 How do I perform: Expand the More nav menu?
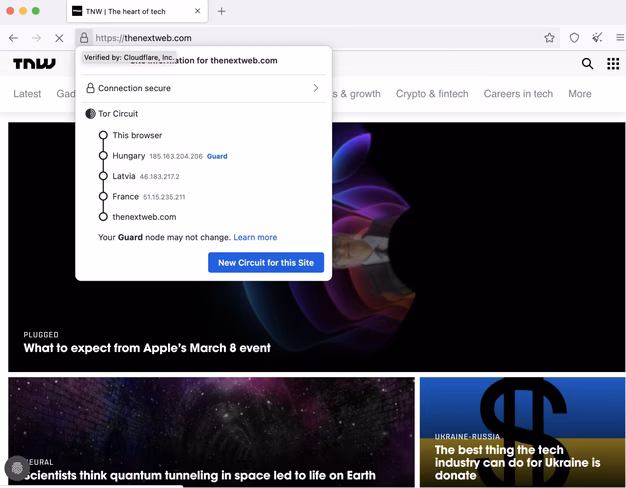(x=580, y=94)
